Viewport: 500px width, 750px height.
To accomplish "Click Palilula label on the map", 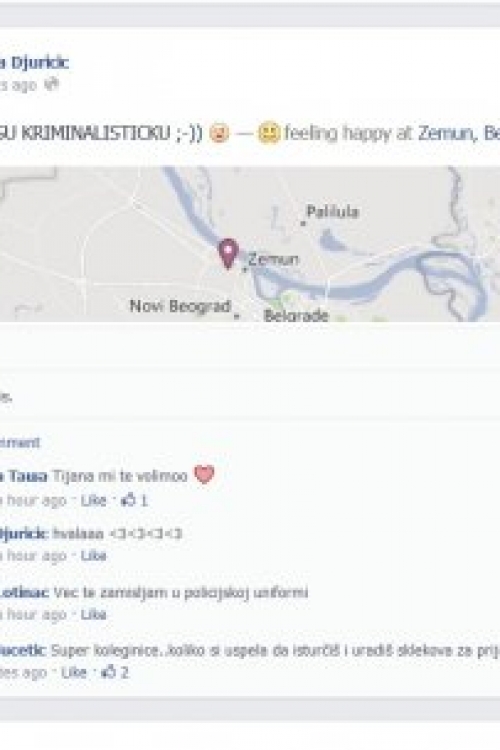I will coord(333,211).
